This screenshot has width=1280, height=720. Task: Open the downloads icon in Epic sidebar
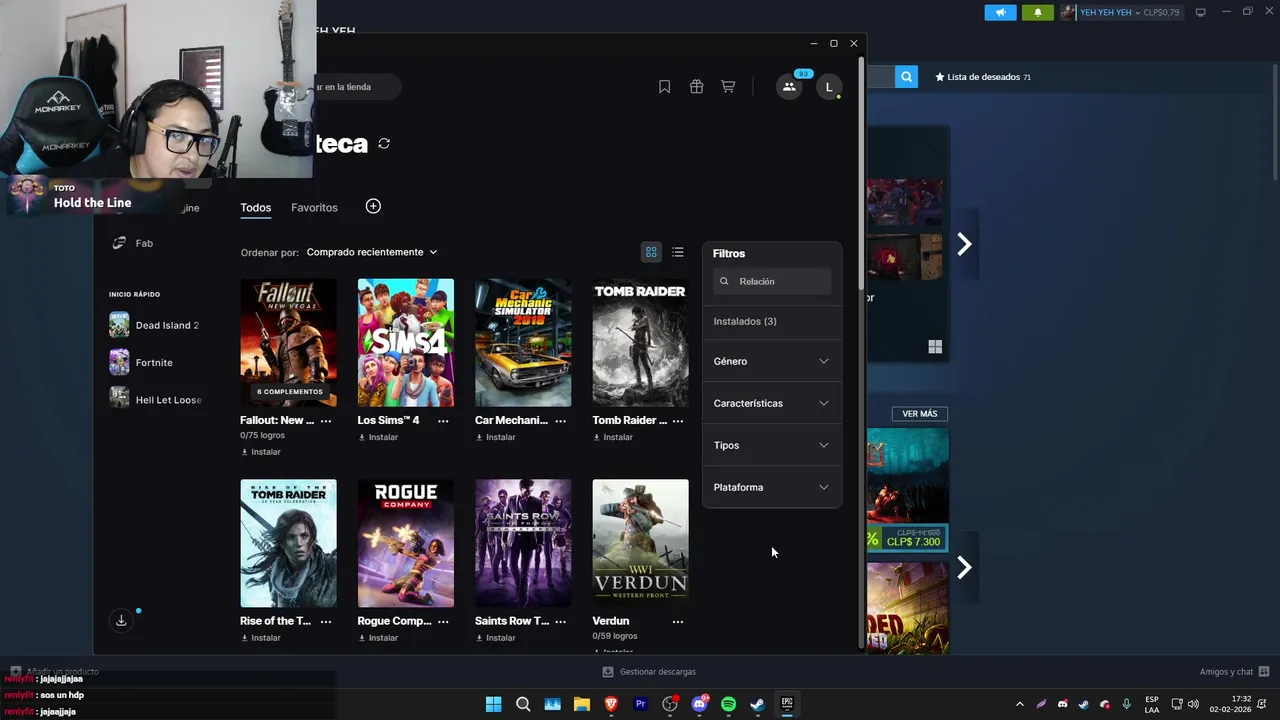[121, 620]
